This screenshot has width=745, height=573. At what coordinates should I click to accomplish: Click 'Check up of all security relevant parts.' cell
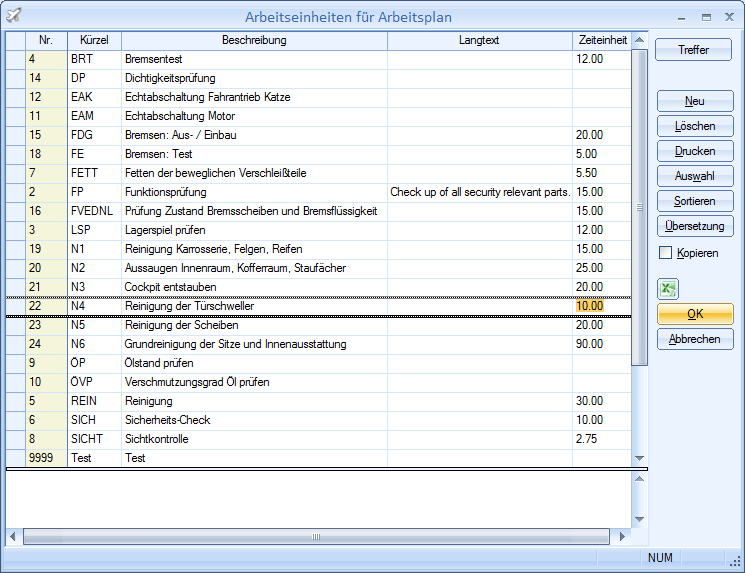[479, 192]
